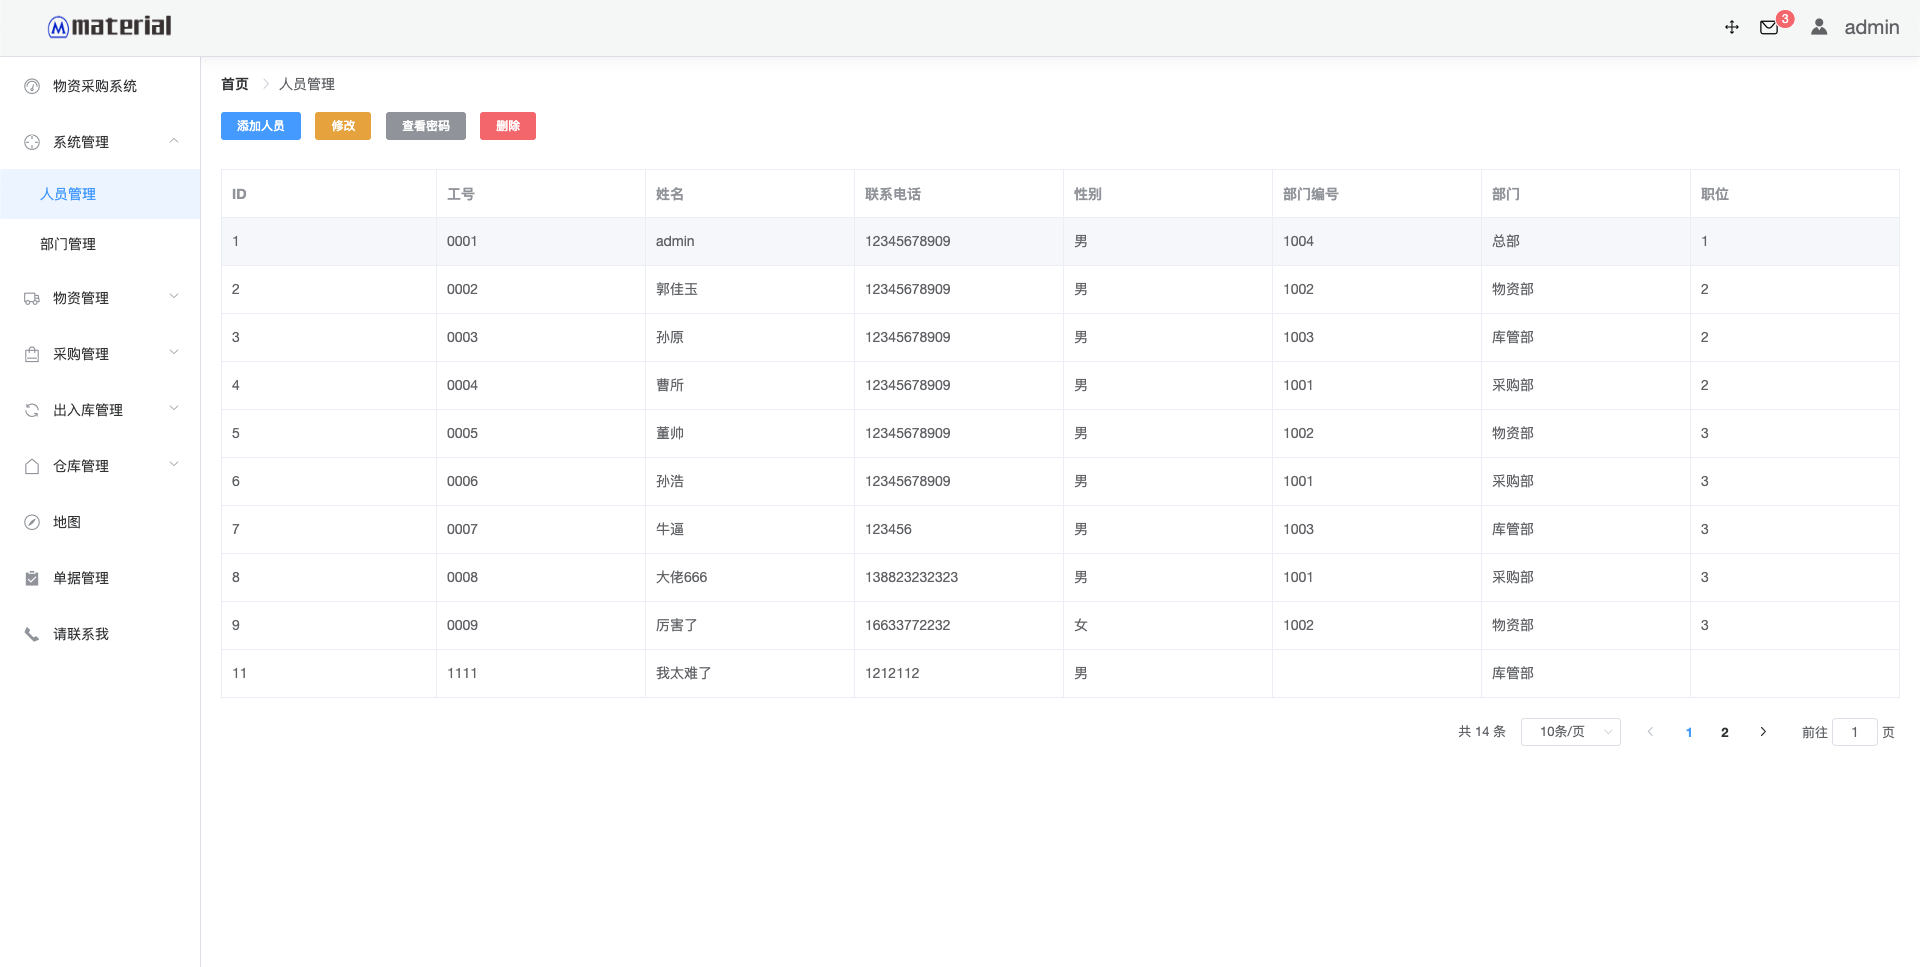Focus the 前往 page number input
1920x967 pixels.
coord(1855,732)
